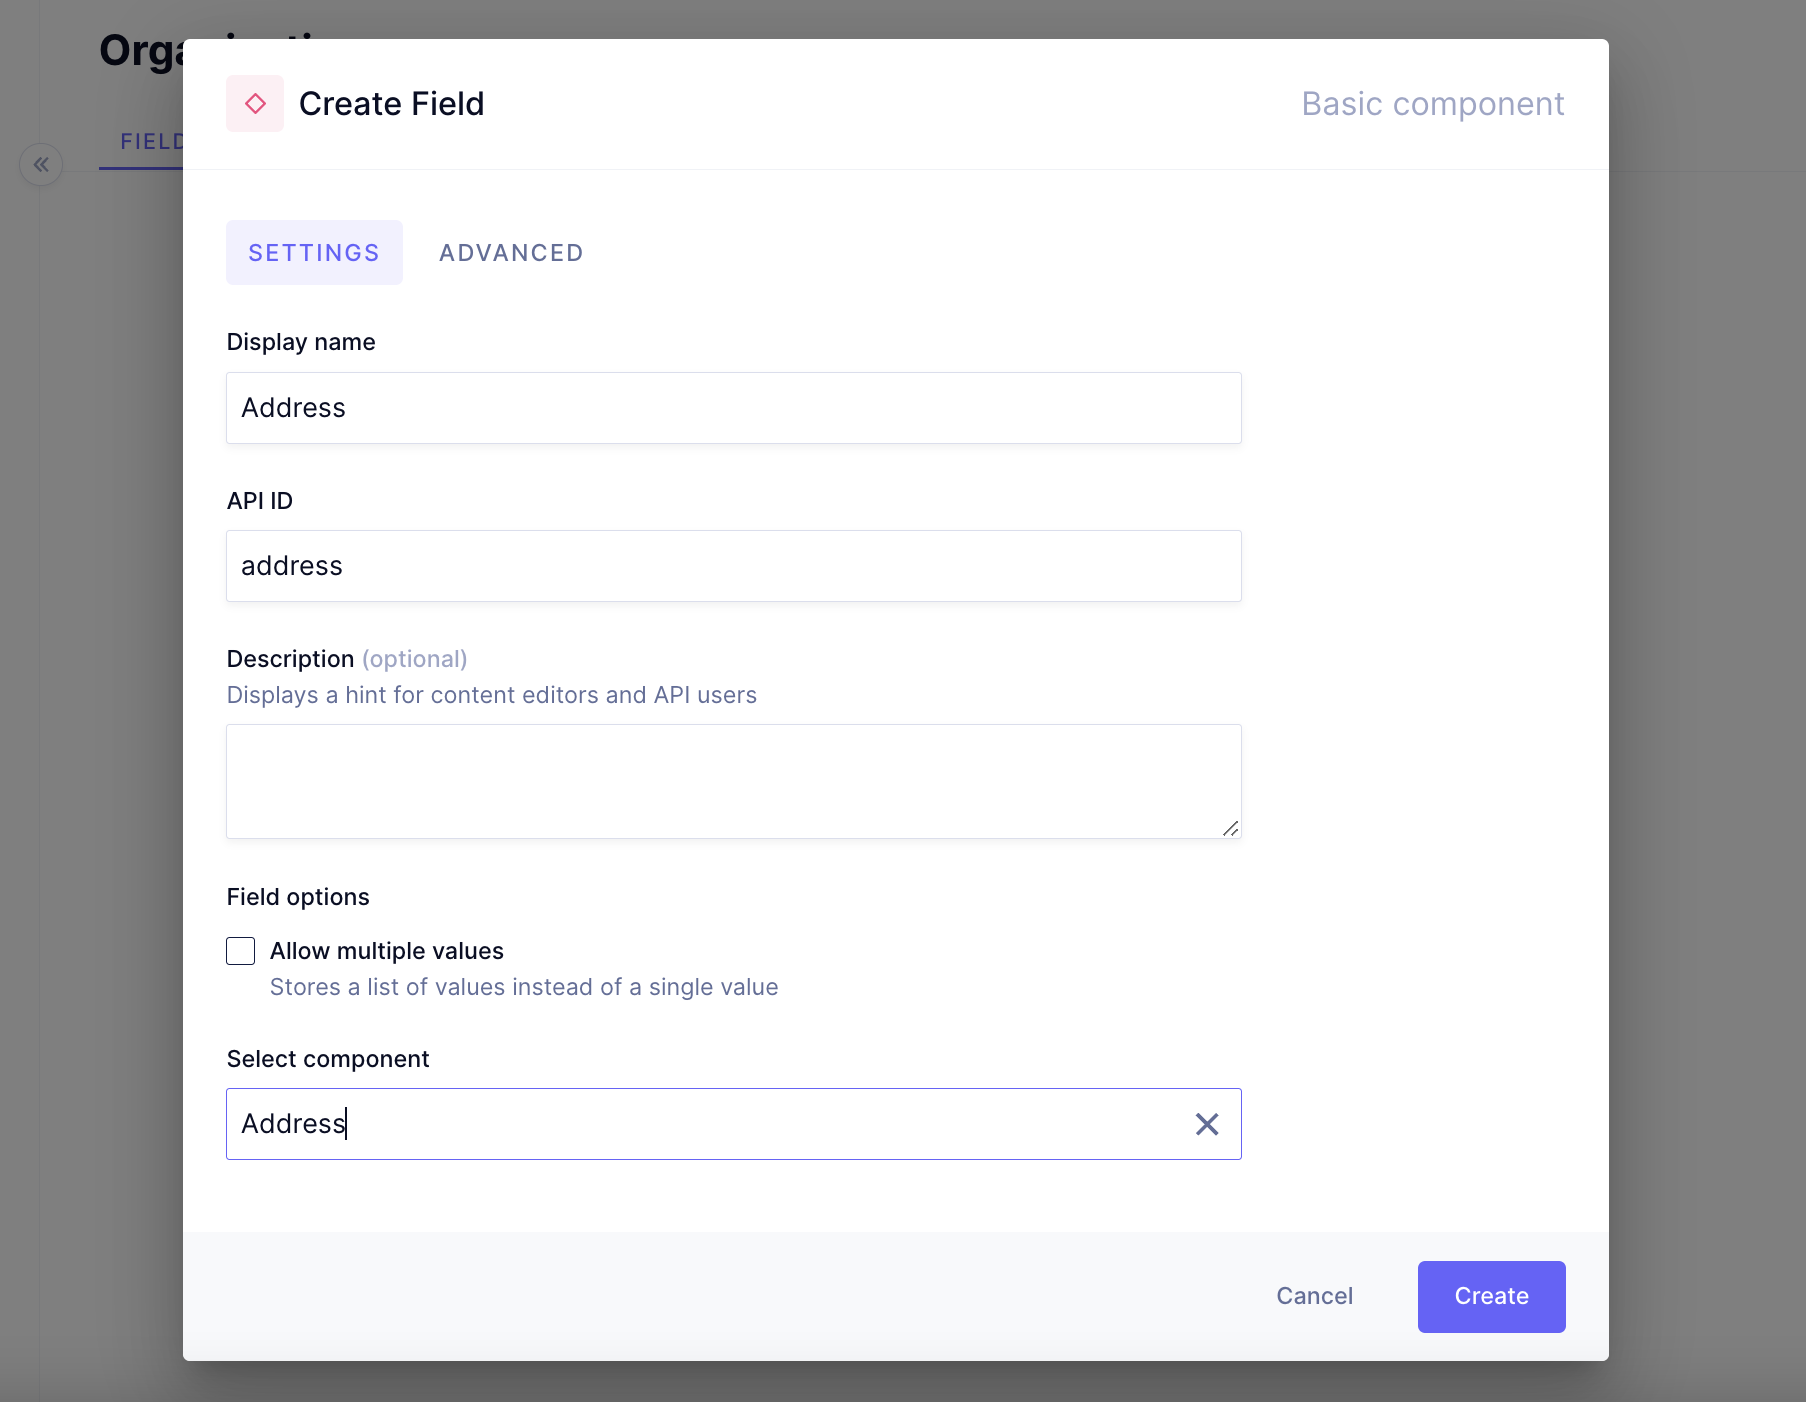The height and width of the screenshot is (1402, 1806).
Task: Click into the API ID input
Action: tap(733, 566)
